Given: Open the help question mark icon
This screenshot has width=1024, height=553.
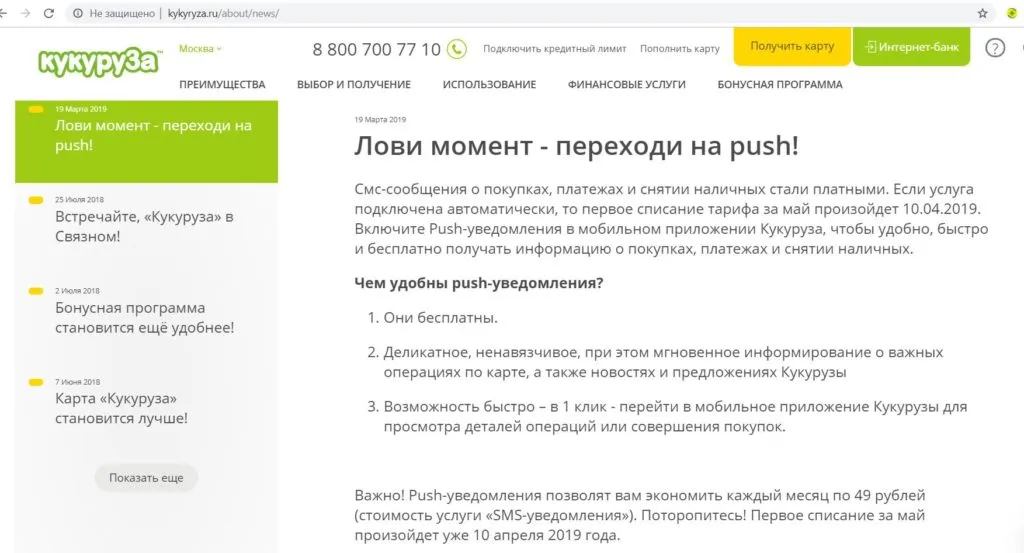Looking at the screenshot, I should (995, 48).
